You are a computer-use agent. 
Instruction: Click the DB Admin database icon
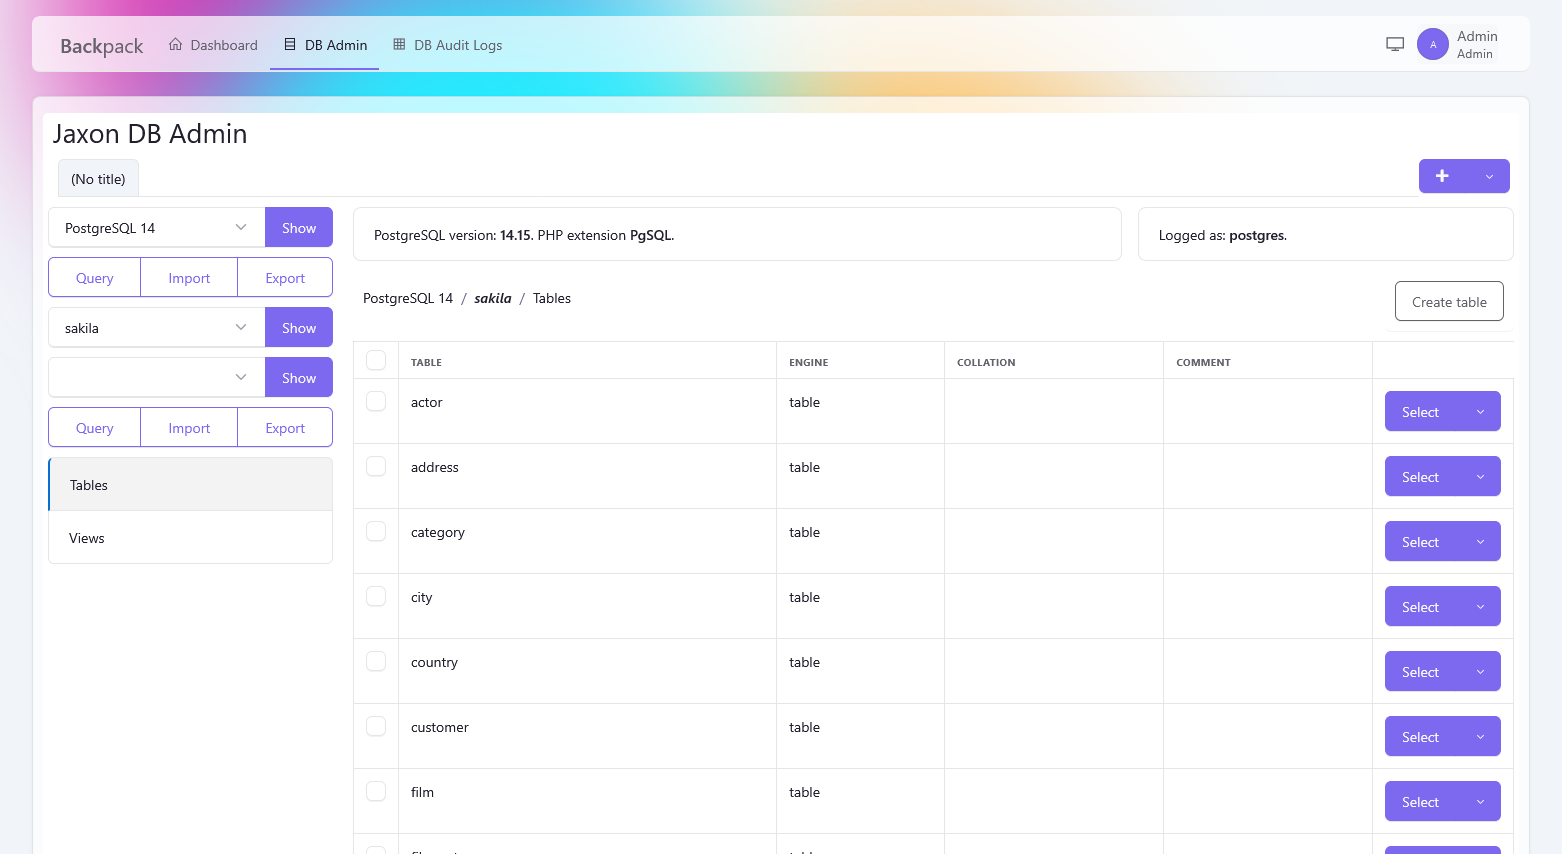coord(290,44)
